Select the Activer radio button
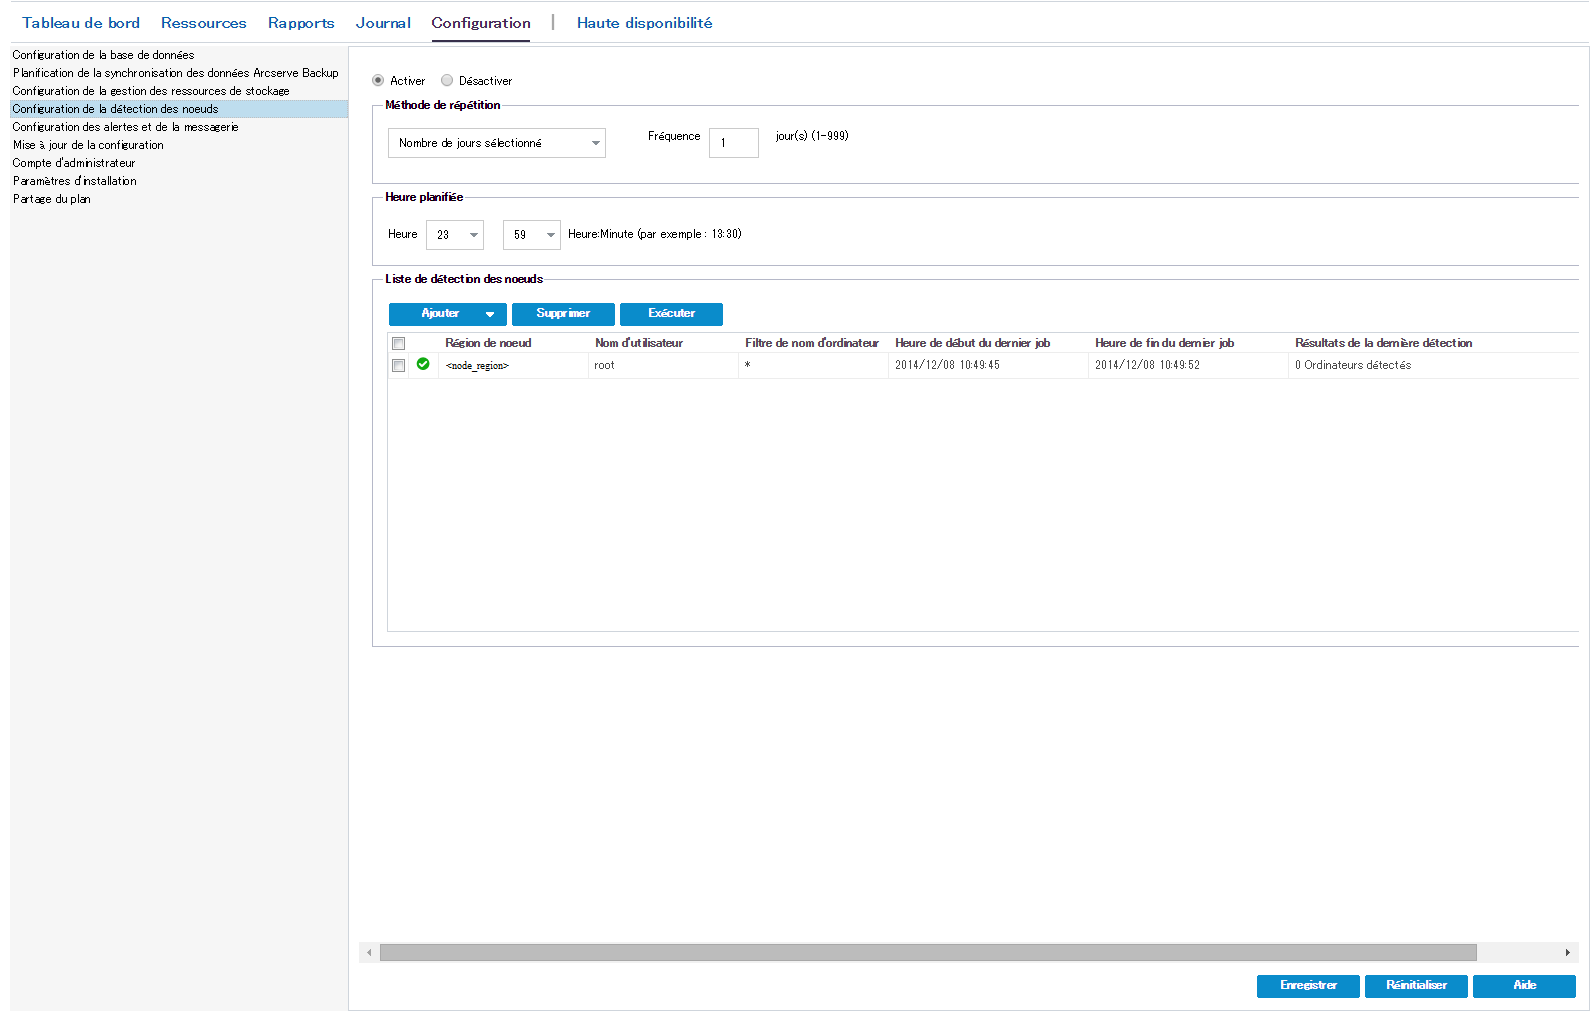 click(x=378, y=80)
